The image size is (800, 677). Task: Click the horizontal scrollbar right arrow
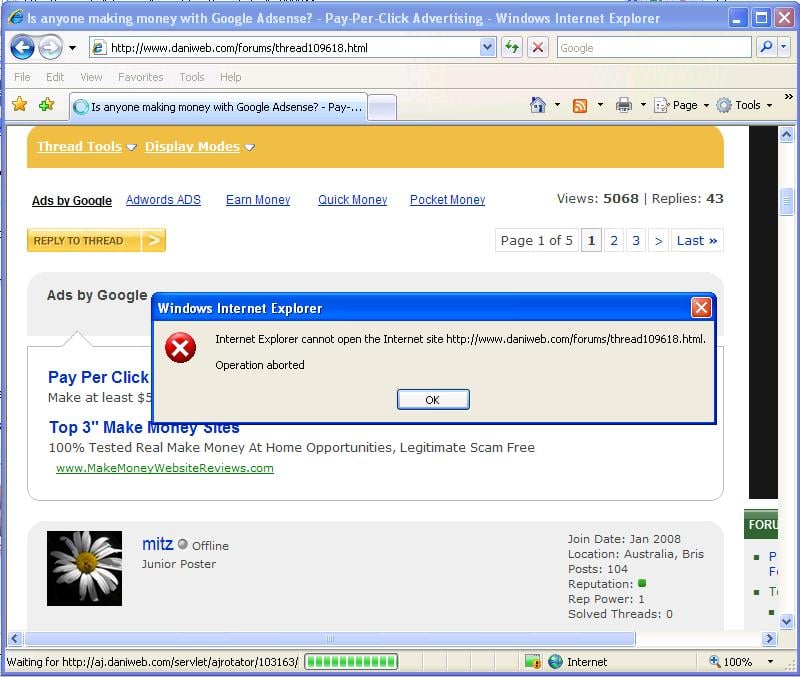(x=769, y=638)
